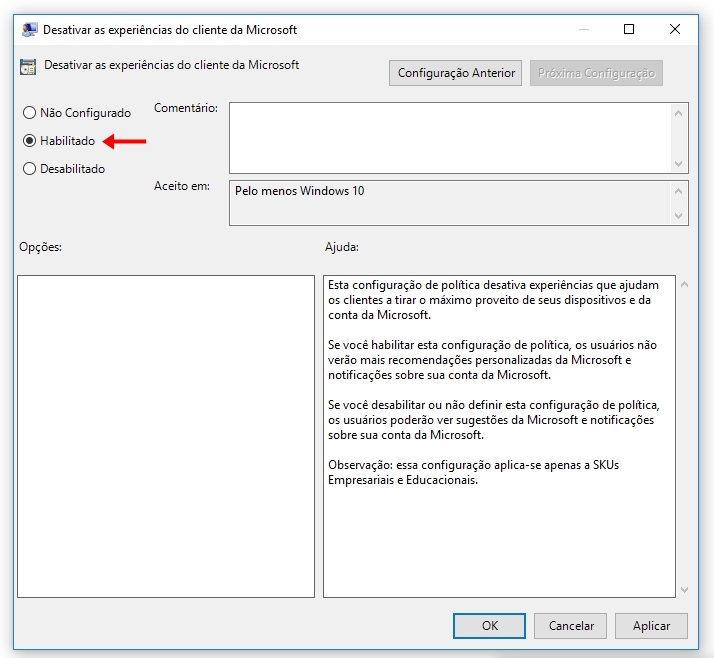Apply changes with the Aplicar button
This screenshot has width=714, height=658.
point(651,626)
